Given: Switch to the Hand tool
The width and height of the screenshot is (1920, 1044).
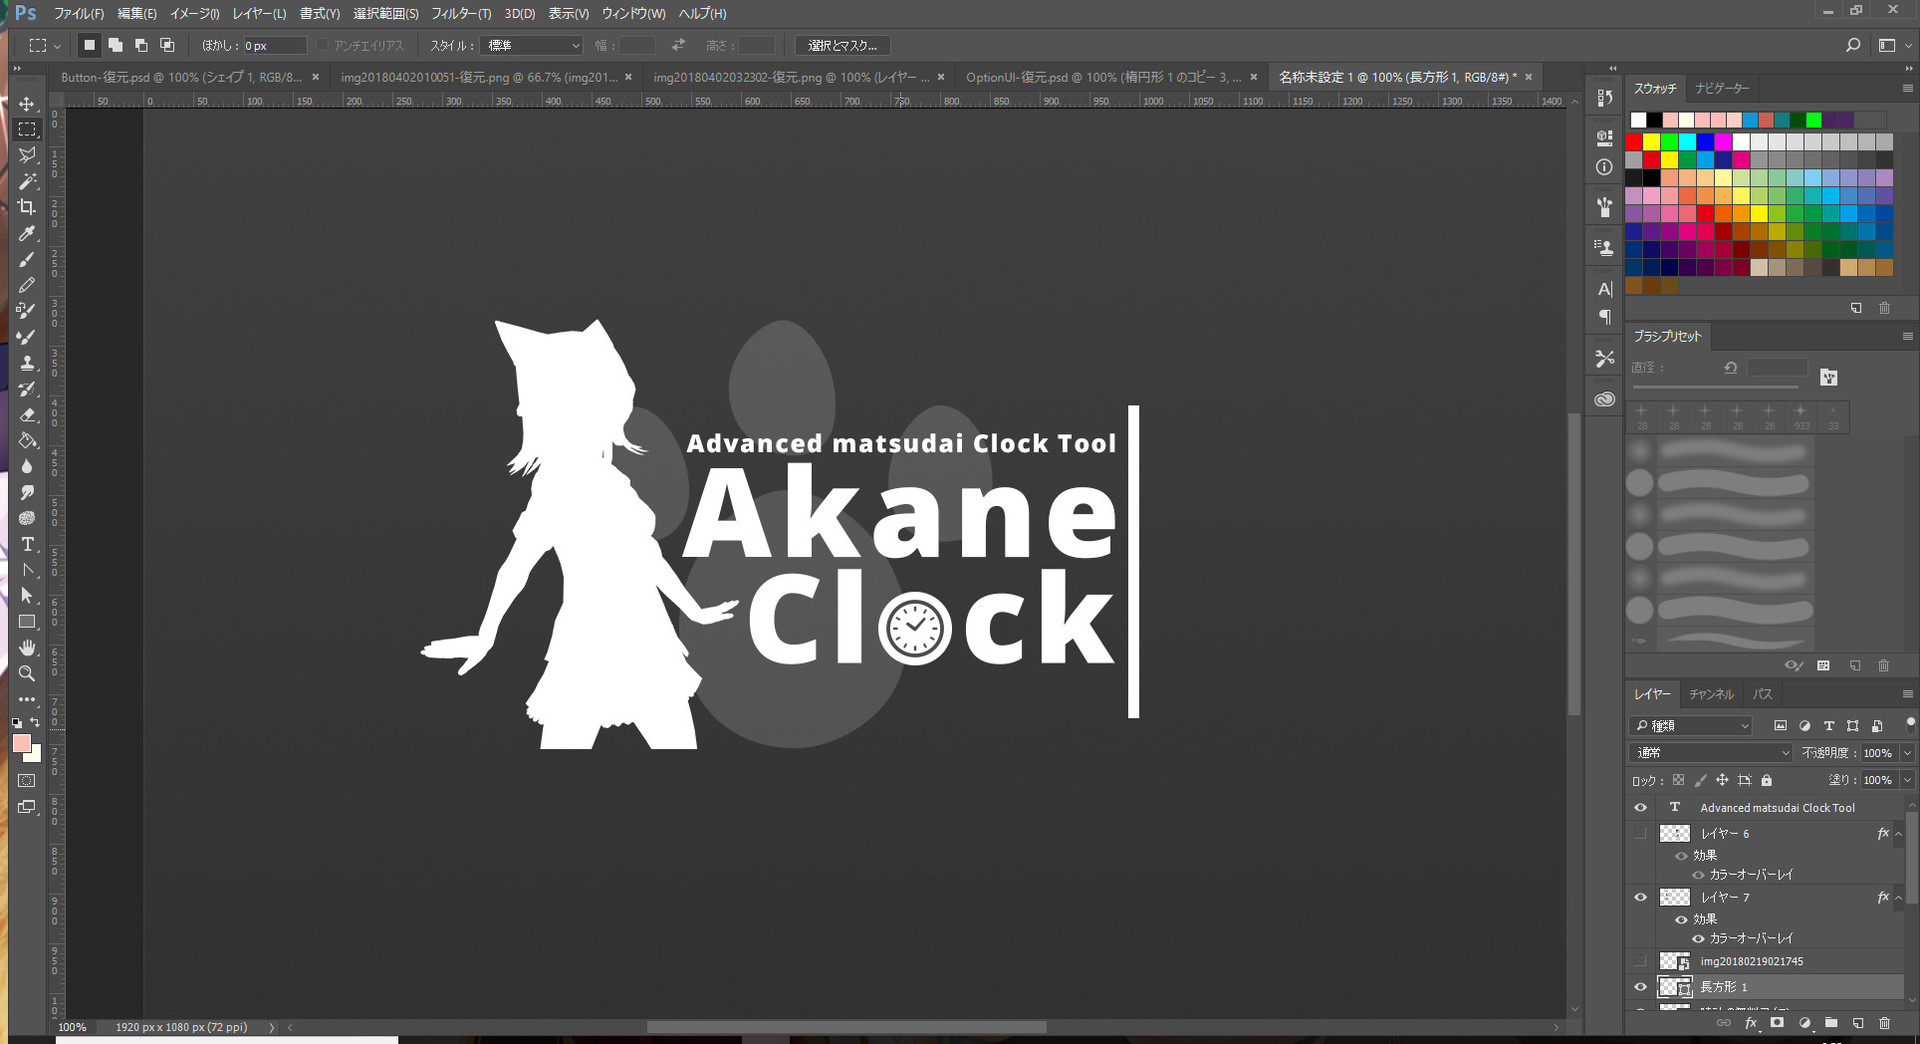Looking at the screenshot, I should click(27, 647).
